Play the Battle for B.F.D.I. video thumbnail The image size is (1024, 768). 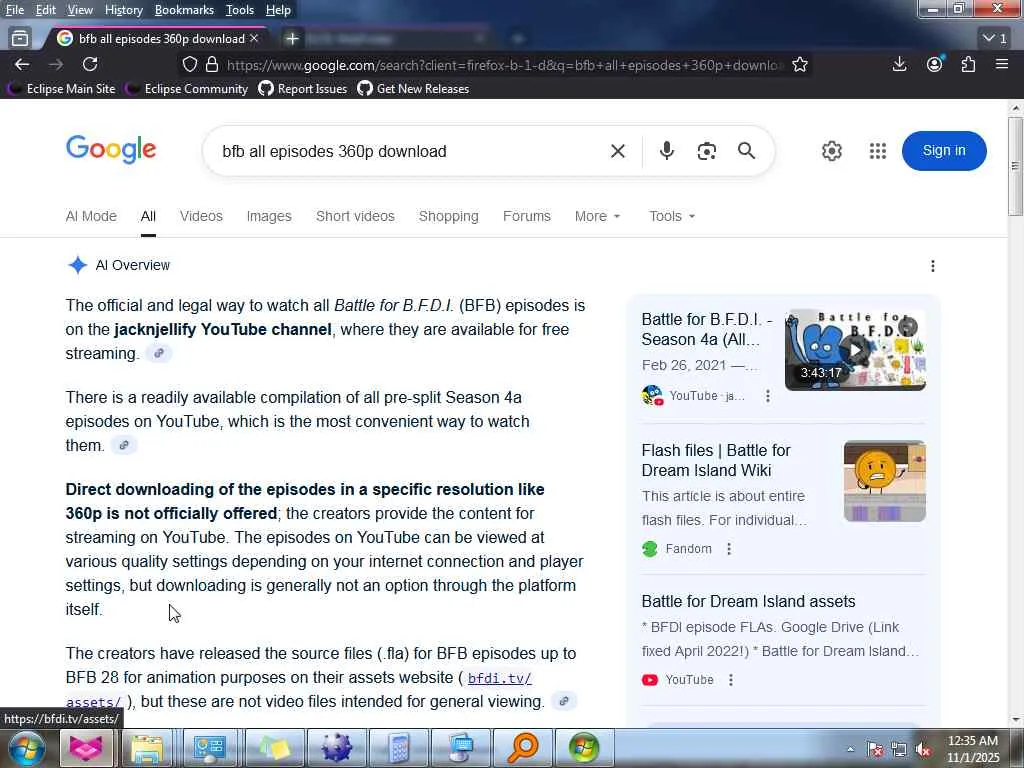tap(855, 350)
